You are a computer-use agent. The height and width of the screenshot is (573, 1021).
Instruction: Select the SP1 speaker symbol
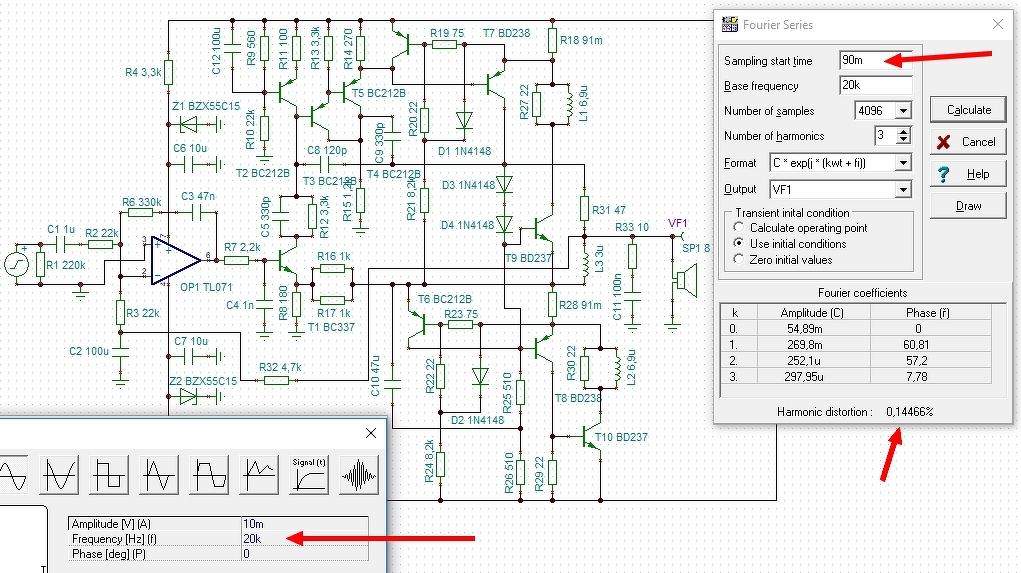coord(685,281)
